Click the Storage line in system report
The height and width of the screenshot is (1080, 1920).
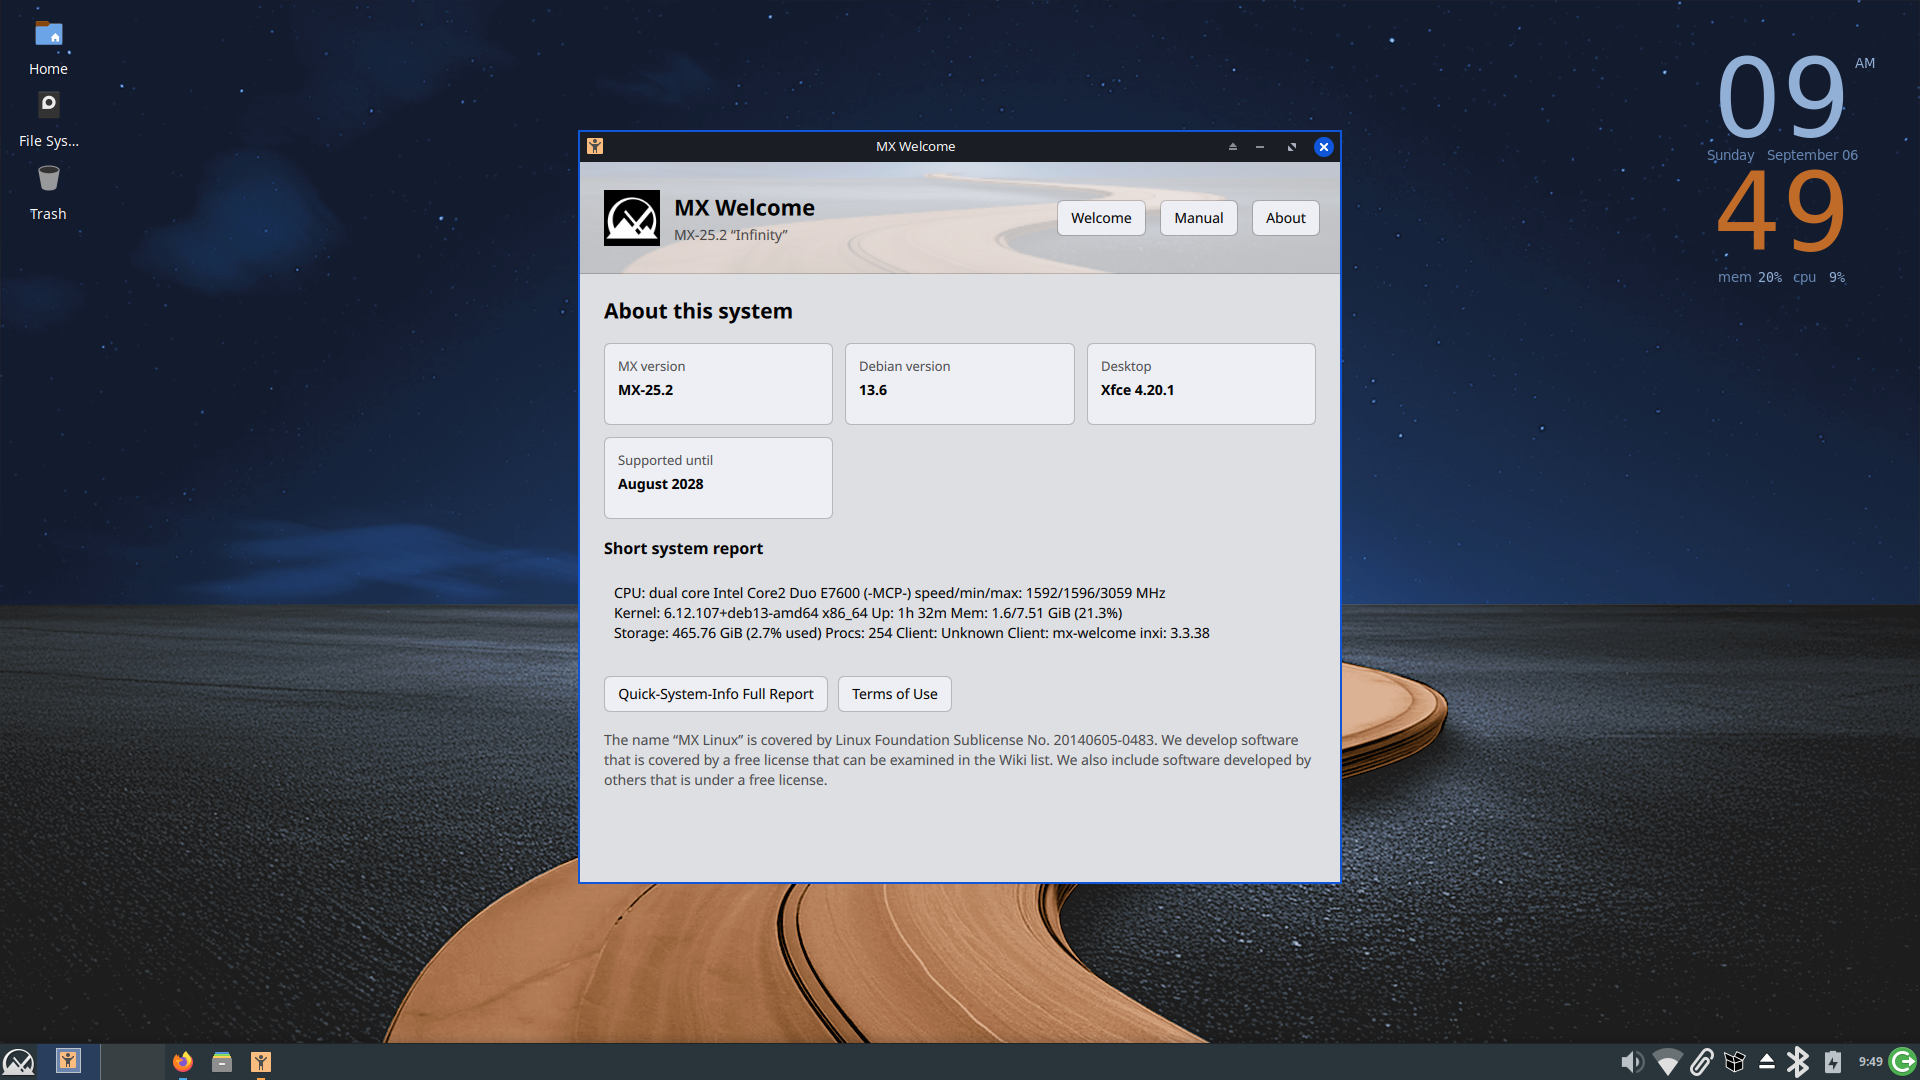pos(912,633)
